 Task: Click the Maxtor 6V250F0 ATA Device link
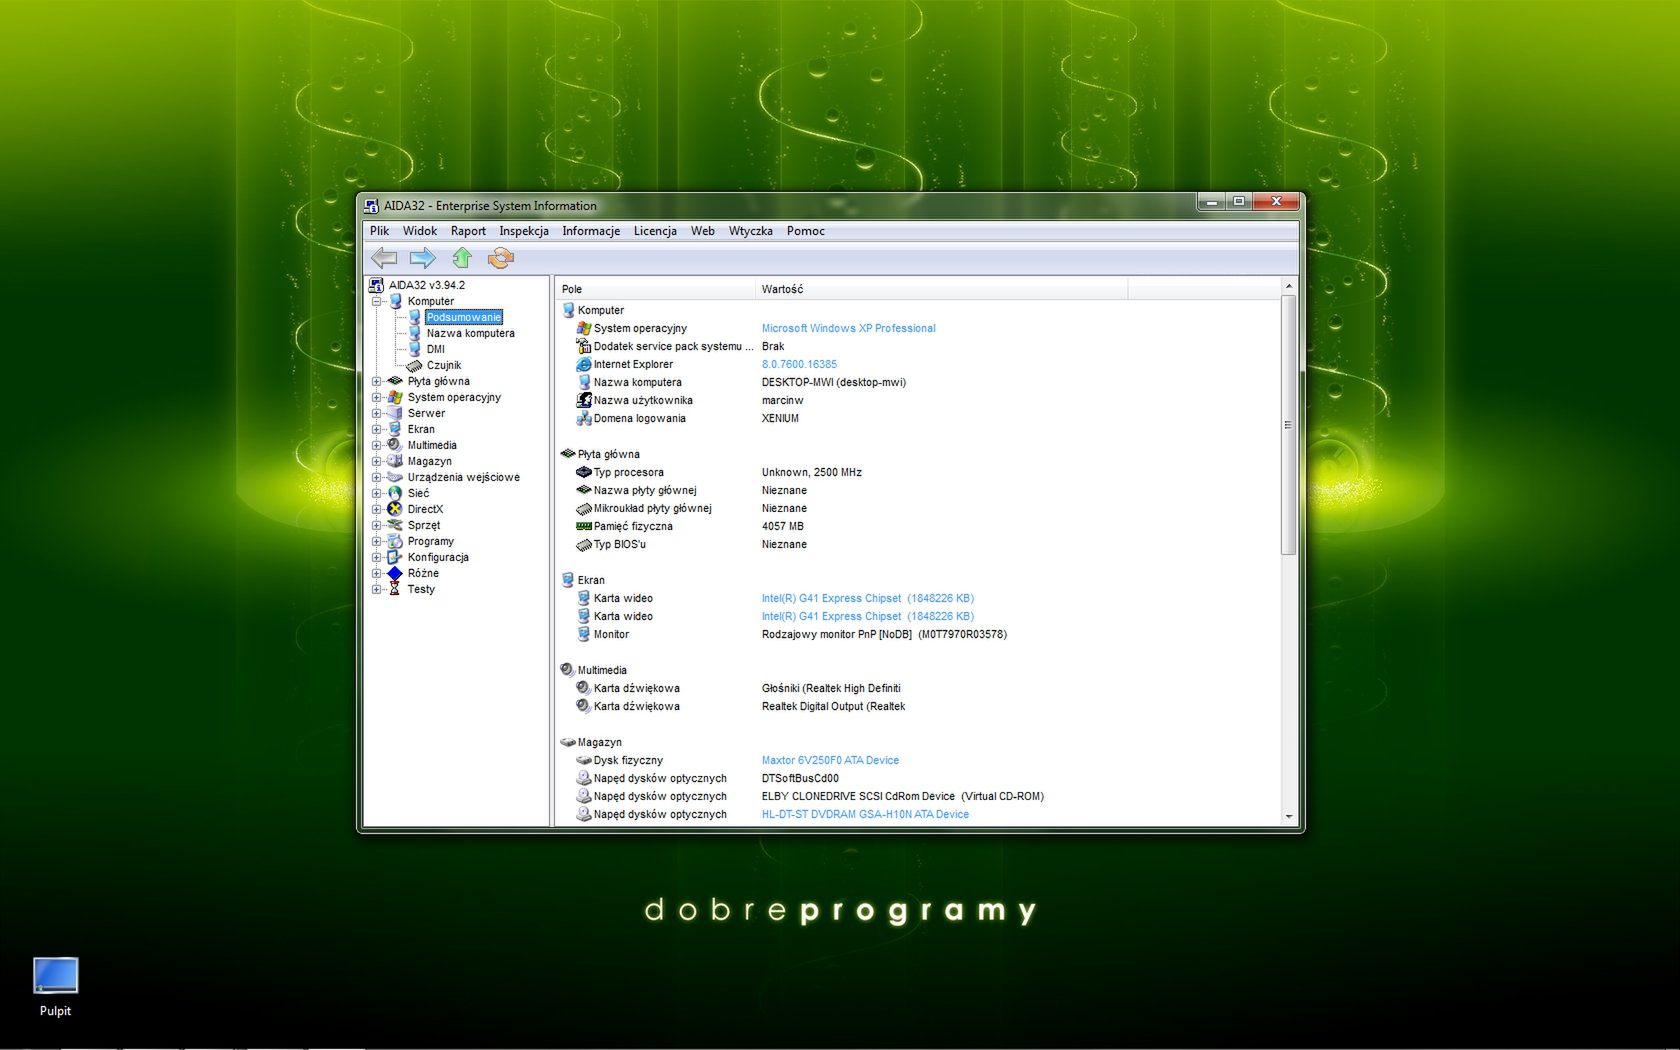pyautogui.click(x=830, y=760)
